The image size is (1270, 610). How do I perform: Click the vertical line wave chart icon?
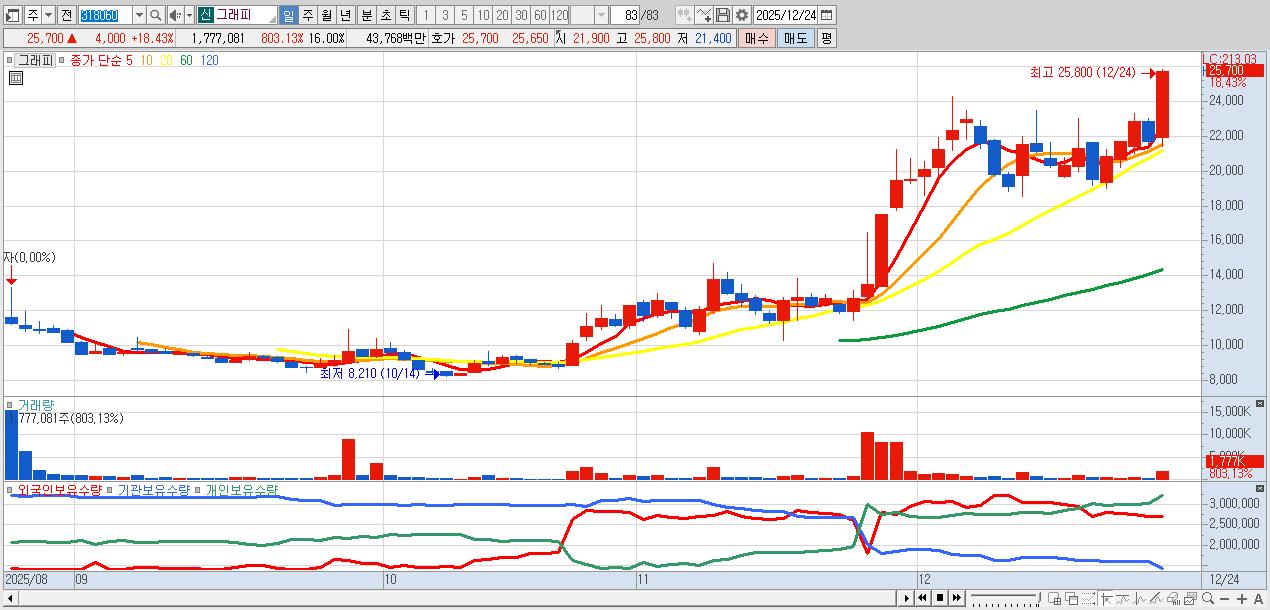coord(1139,598)
